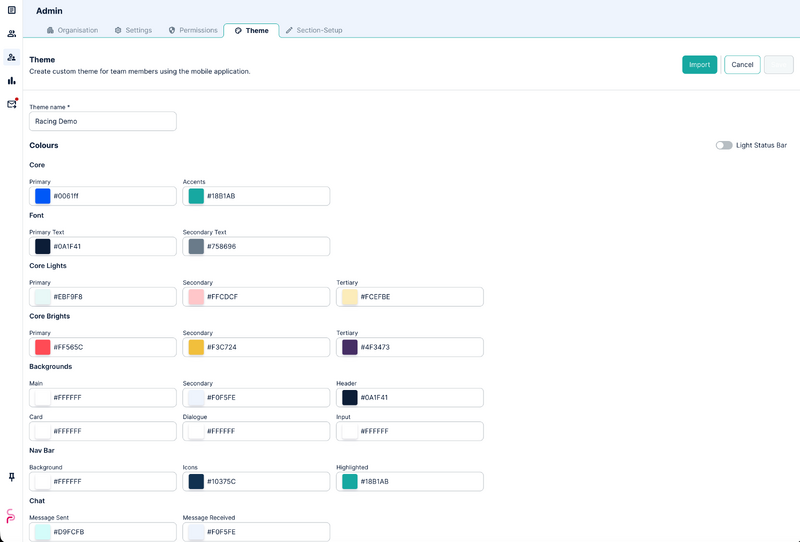Open the mail icon with red notification
Screen dimensions: 800x542
tap(12, 104)
